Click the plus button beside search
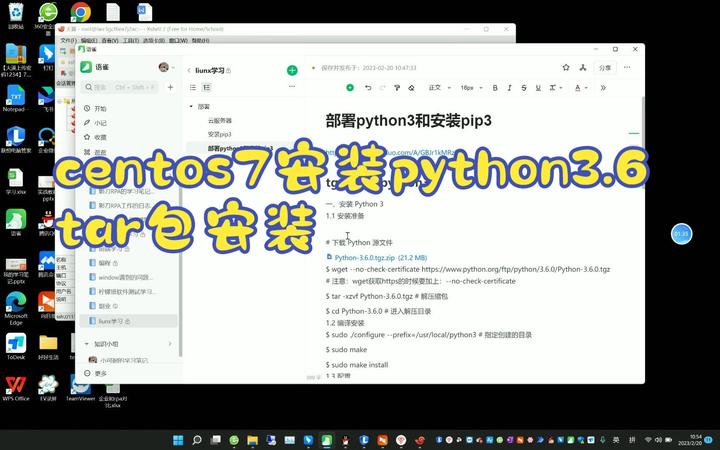The width and height of the screenshot is (720, 450). tap(170, 87)
